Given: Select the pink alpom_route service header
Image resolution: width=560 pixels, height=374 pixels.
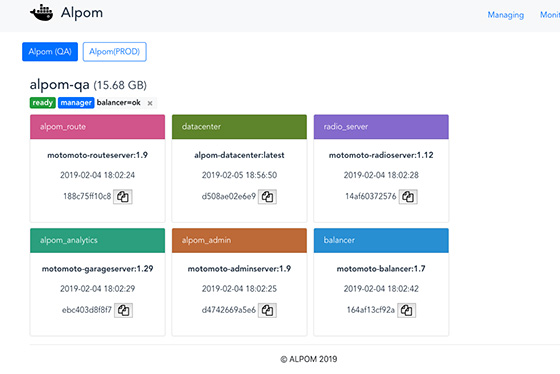Looking at the screenshot, I should (x=98, y=127).
